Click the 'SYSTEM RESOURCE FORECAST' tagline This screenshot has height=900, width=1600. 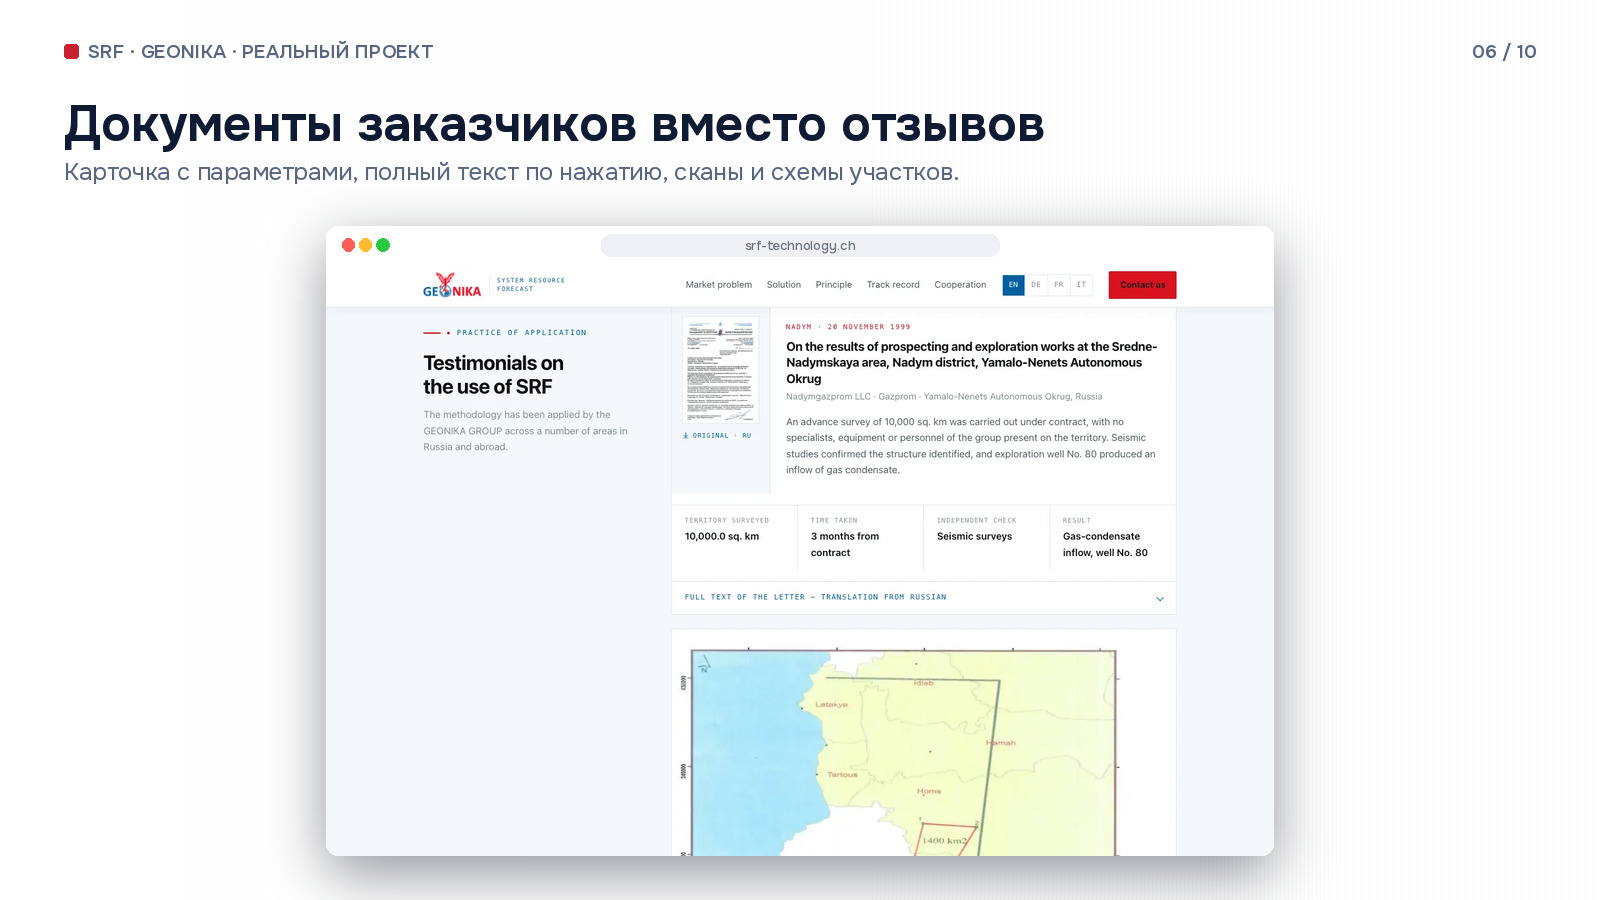[x=531, y=285]
